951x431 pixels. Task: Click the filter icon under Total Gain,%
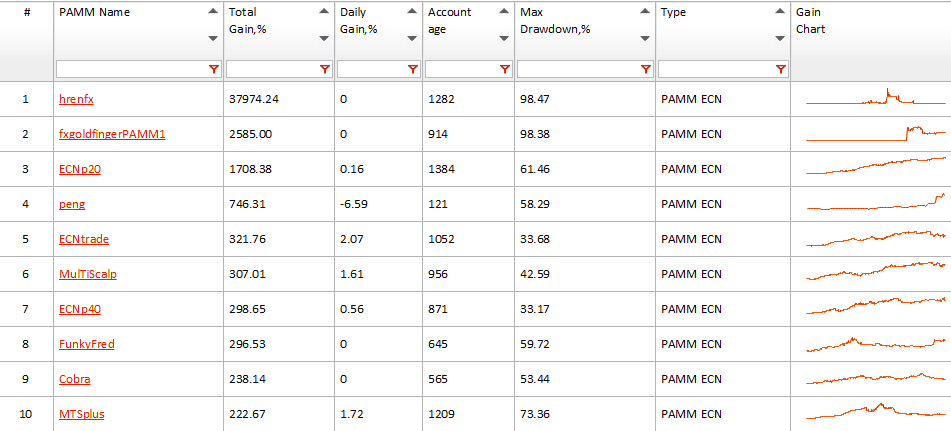tap(324, 69)
